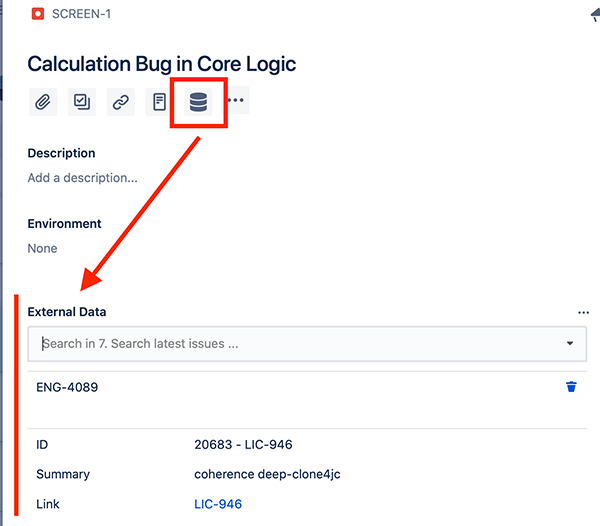Delete ENG-4089 with the trash icon
This screenshot has width=600, height=526.
click(x=571, y=387)
